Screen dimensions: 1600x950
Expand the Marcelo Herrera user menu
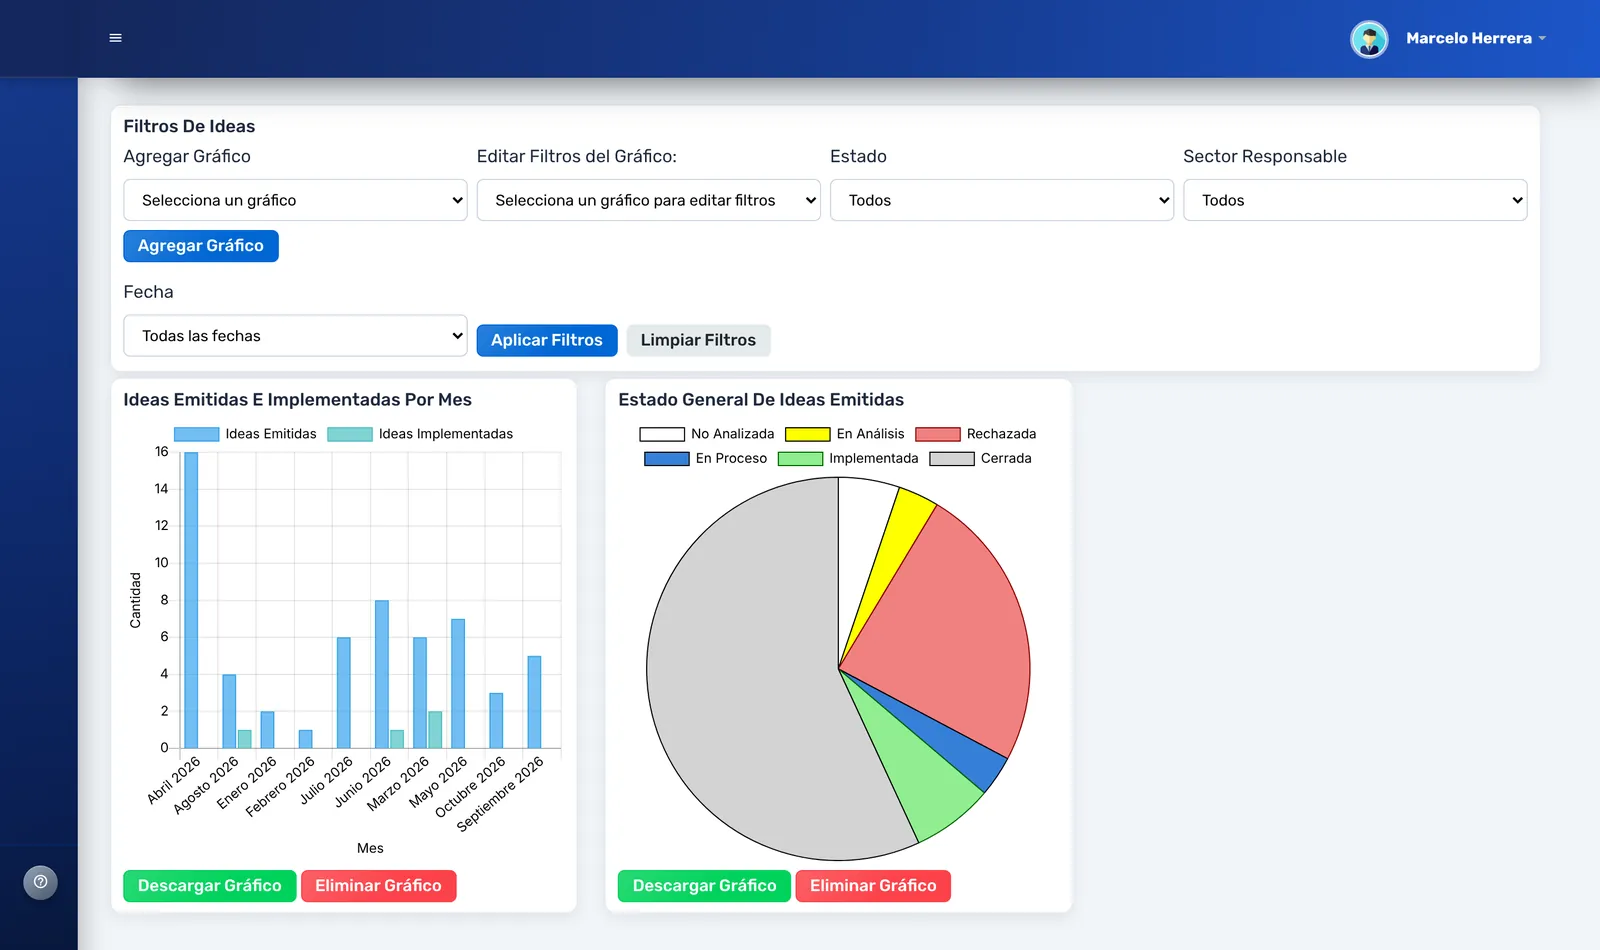tap(1476, 38)
